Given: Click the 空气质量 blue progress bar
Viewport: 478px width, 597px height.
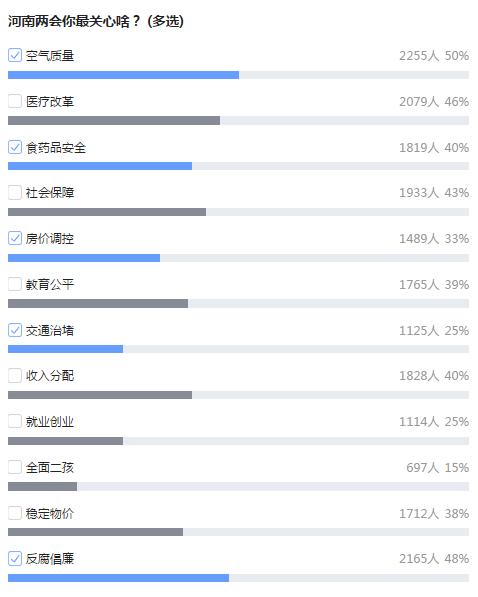Looking at the screenshot, I should tap(123, 75).
